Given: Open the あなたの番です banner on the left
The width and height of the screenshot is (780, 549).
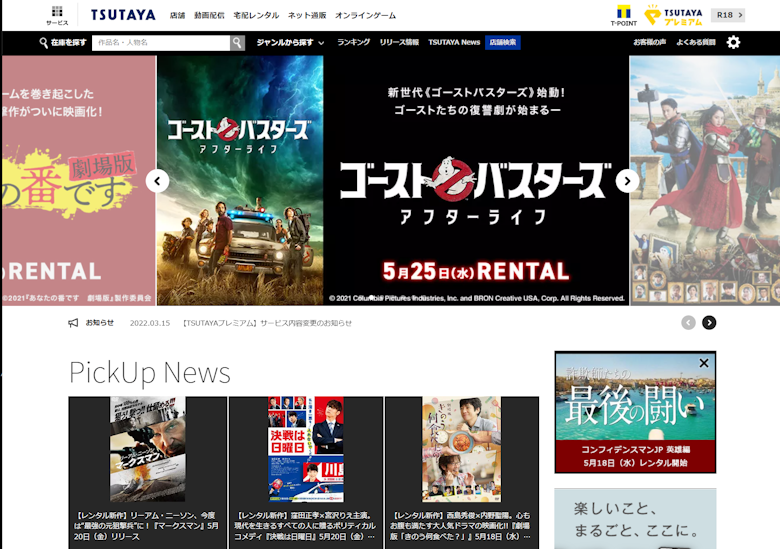Looking at the screenshot, I should (x=79, y=180).
